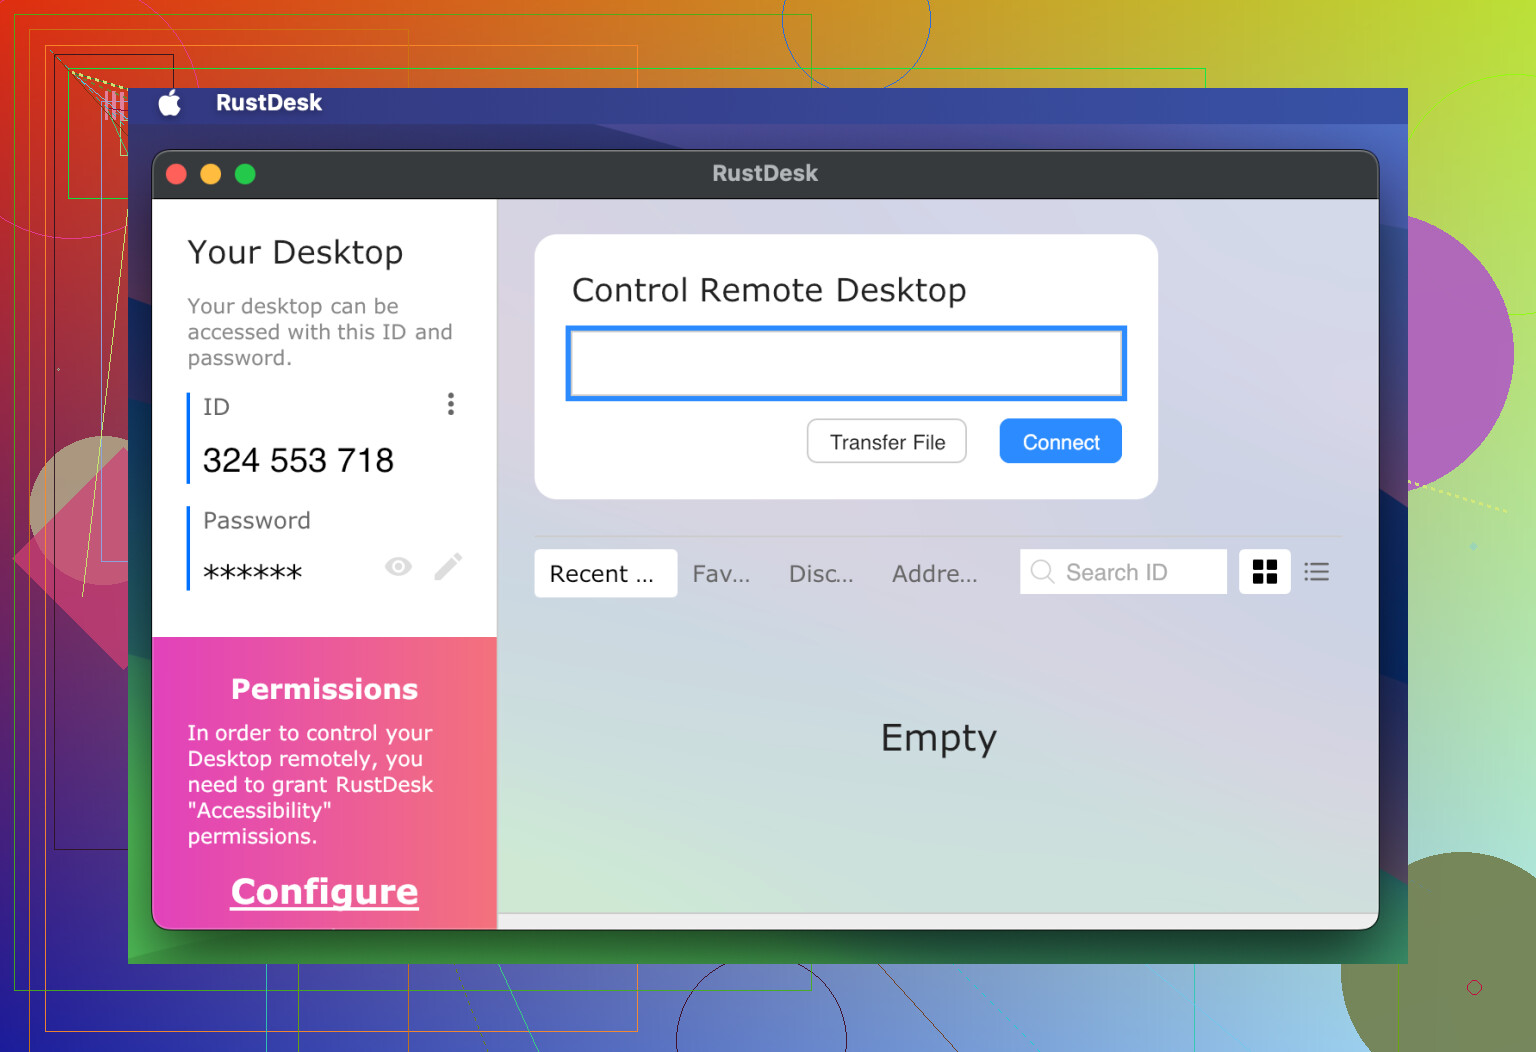Open RustDesk menu in menu bar
Viewport: 1536px width, 1052px height.
click(268, 103)
